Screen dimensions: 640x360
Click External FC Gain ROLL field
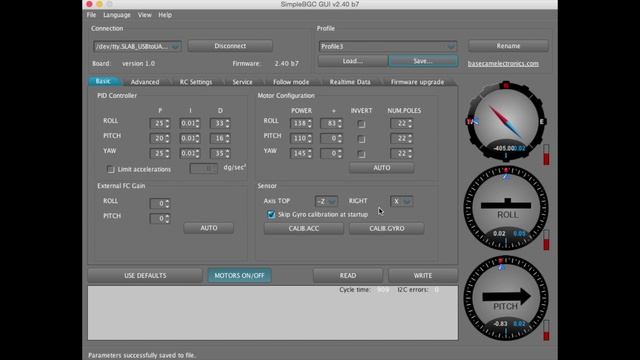tap(160, 203)
